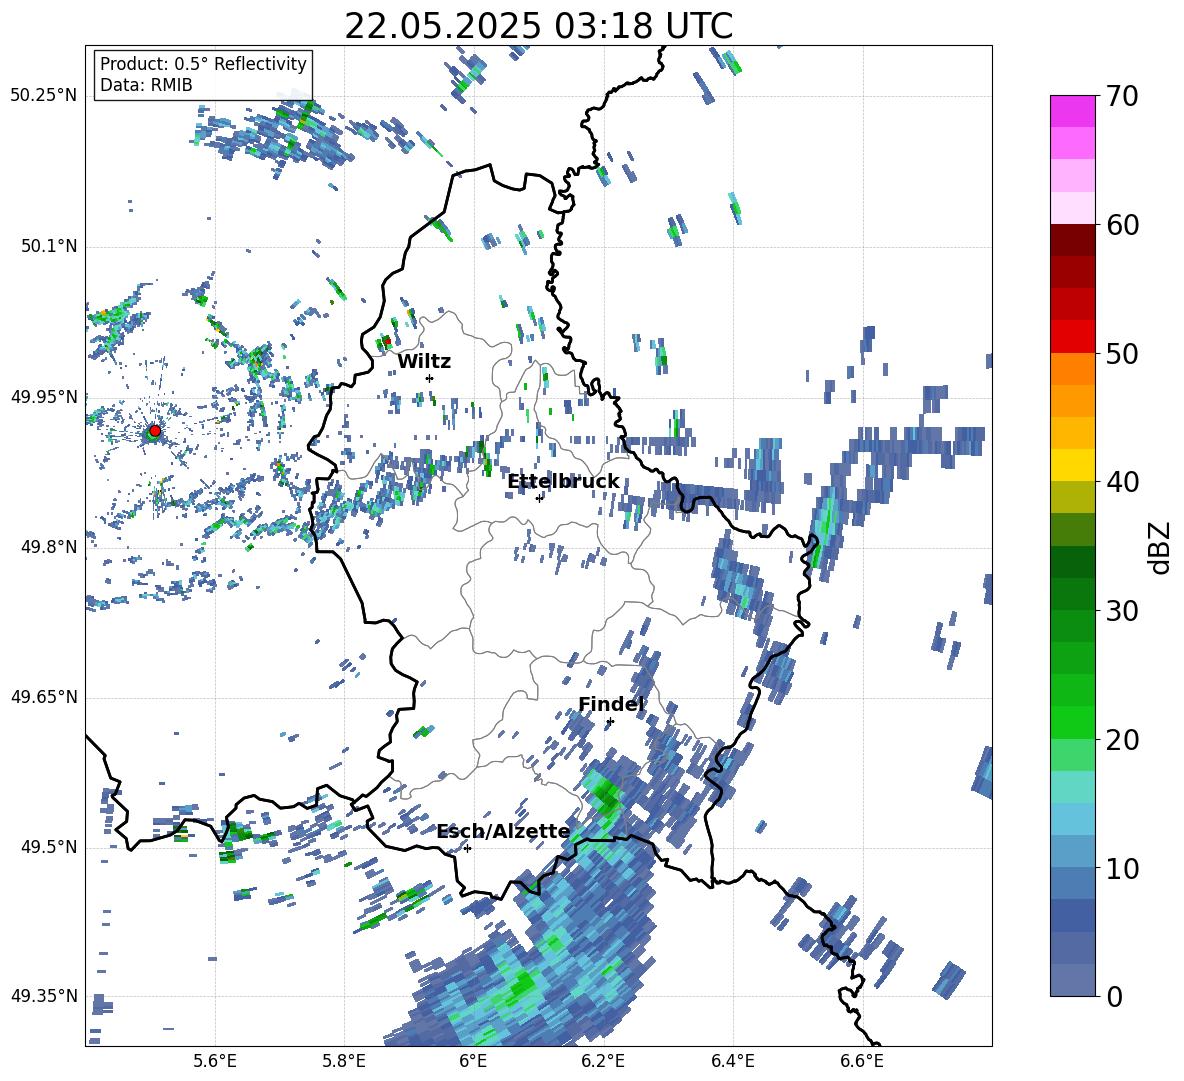This screenshot has width=1184, height=1081.
Task: Click the colorbar tick value 50
Action: click(1122, 353)
